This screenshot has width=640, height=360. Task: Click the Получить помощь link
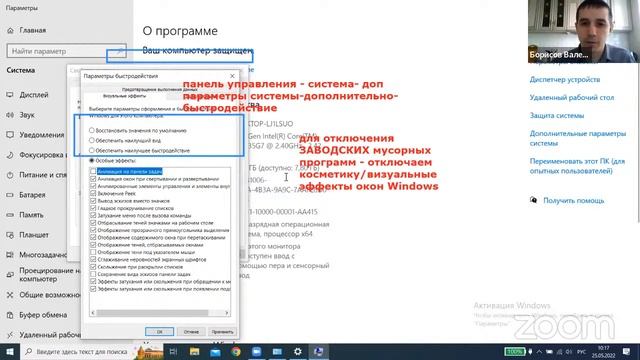point(573,200)
